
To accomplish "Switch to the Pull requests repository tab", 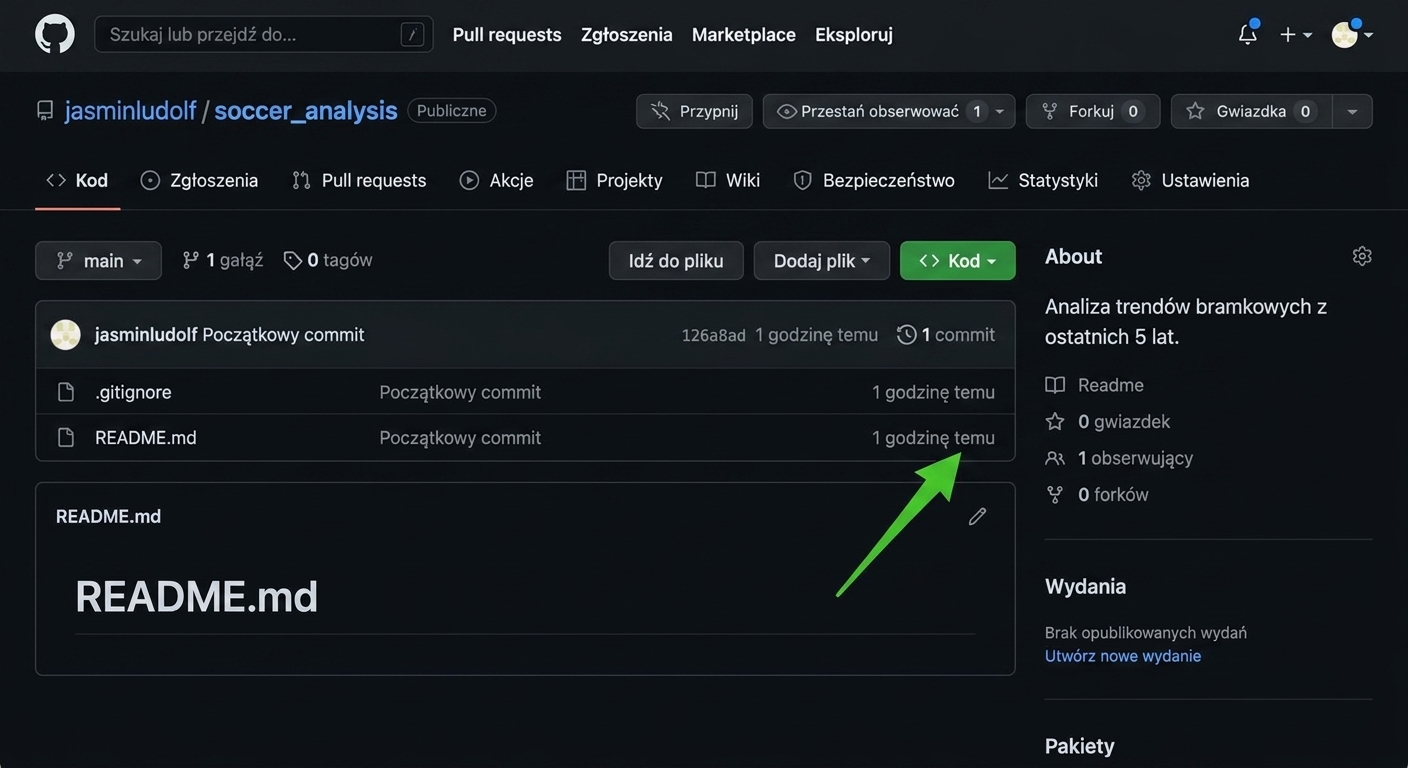I will click(359, 180).
